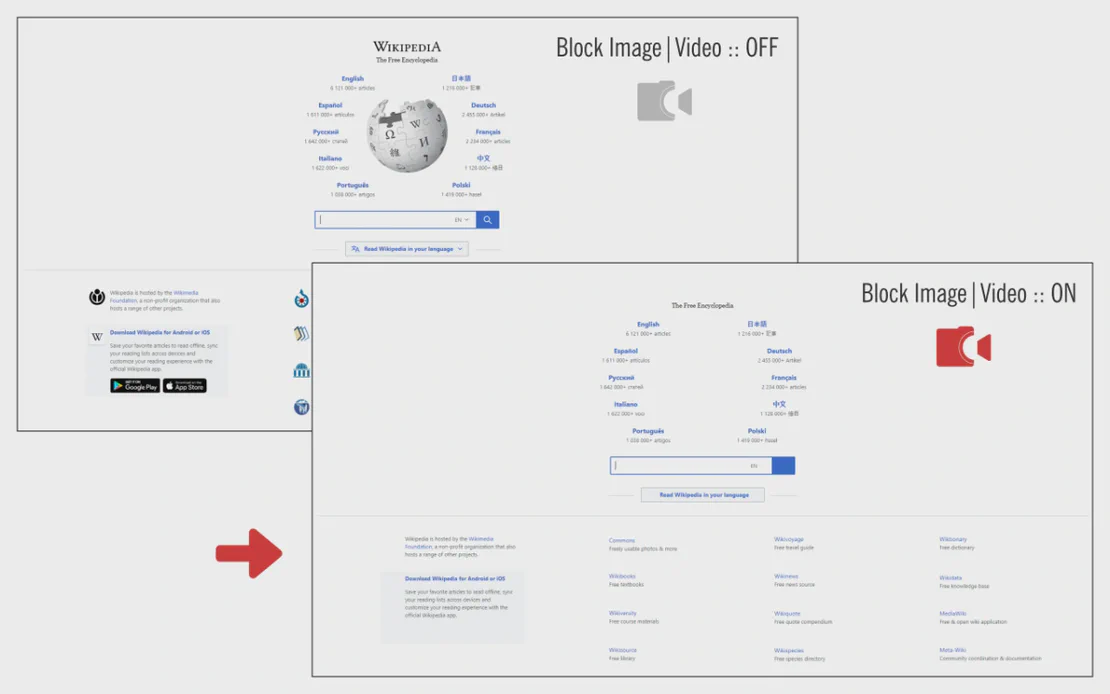
Task: Open Italiano link in ON screenshot
Action: [626, 404]
